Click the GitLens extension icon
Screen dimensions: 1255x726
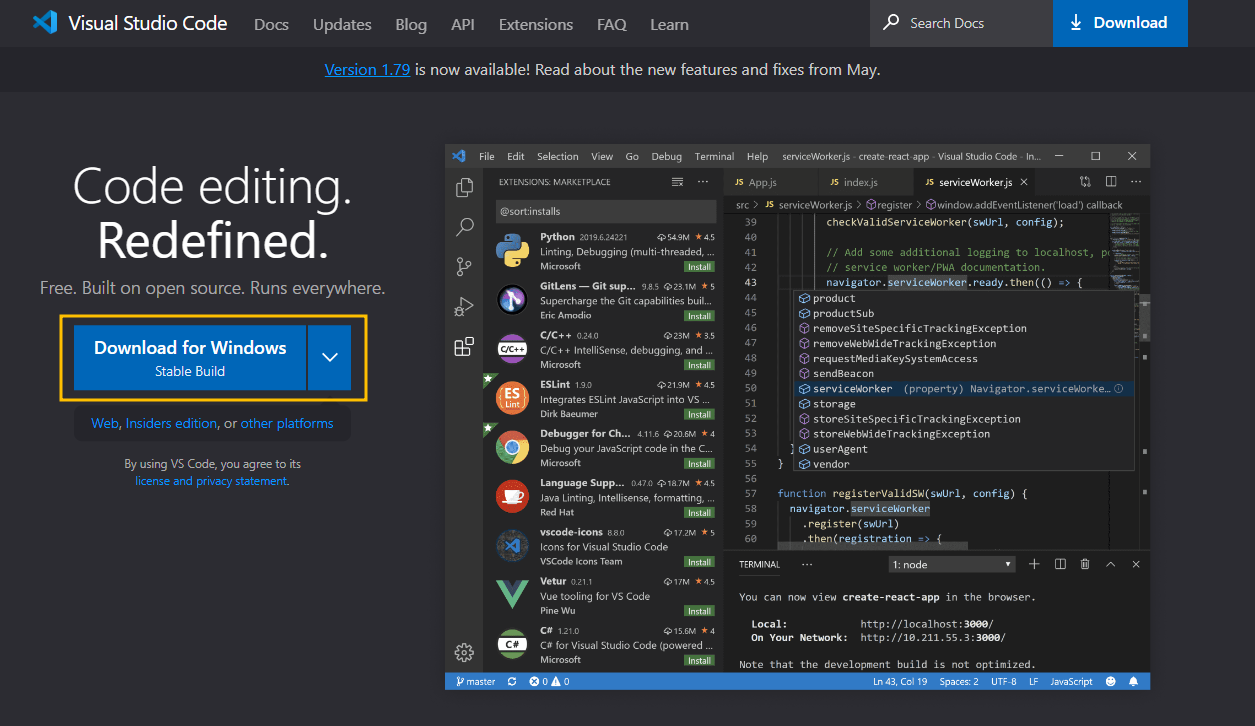(x=513, y=300)
